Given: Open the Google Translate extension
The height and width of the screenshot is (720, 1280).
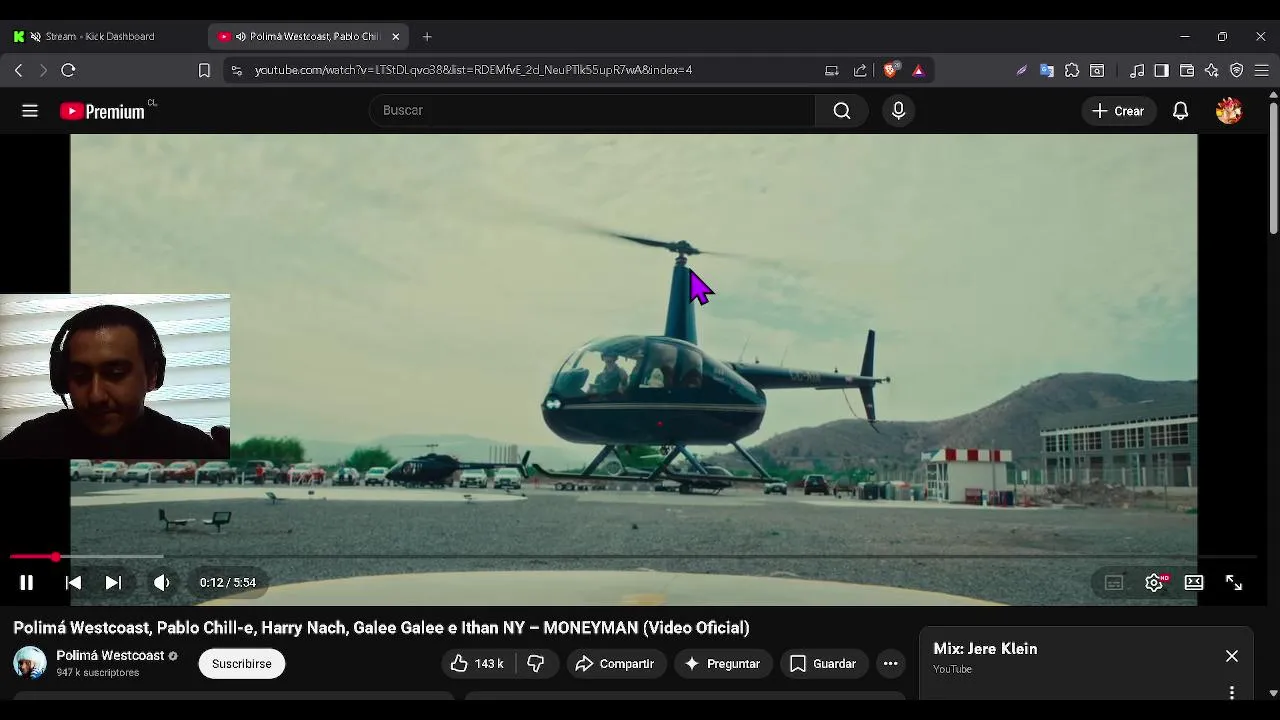Looking at the screenshot, I should [1047, 70].
